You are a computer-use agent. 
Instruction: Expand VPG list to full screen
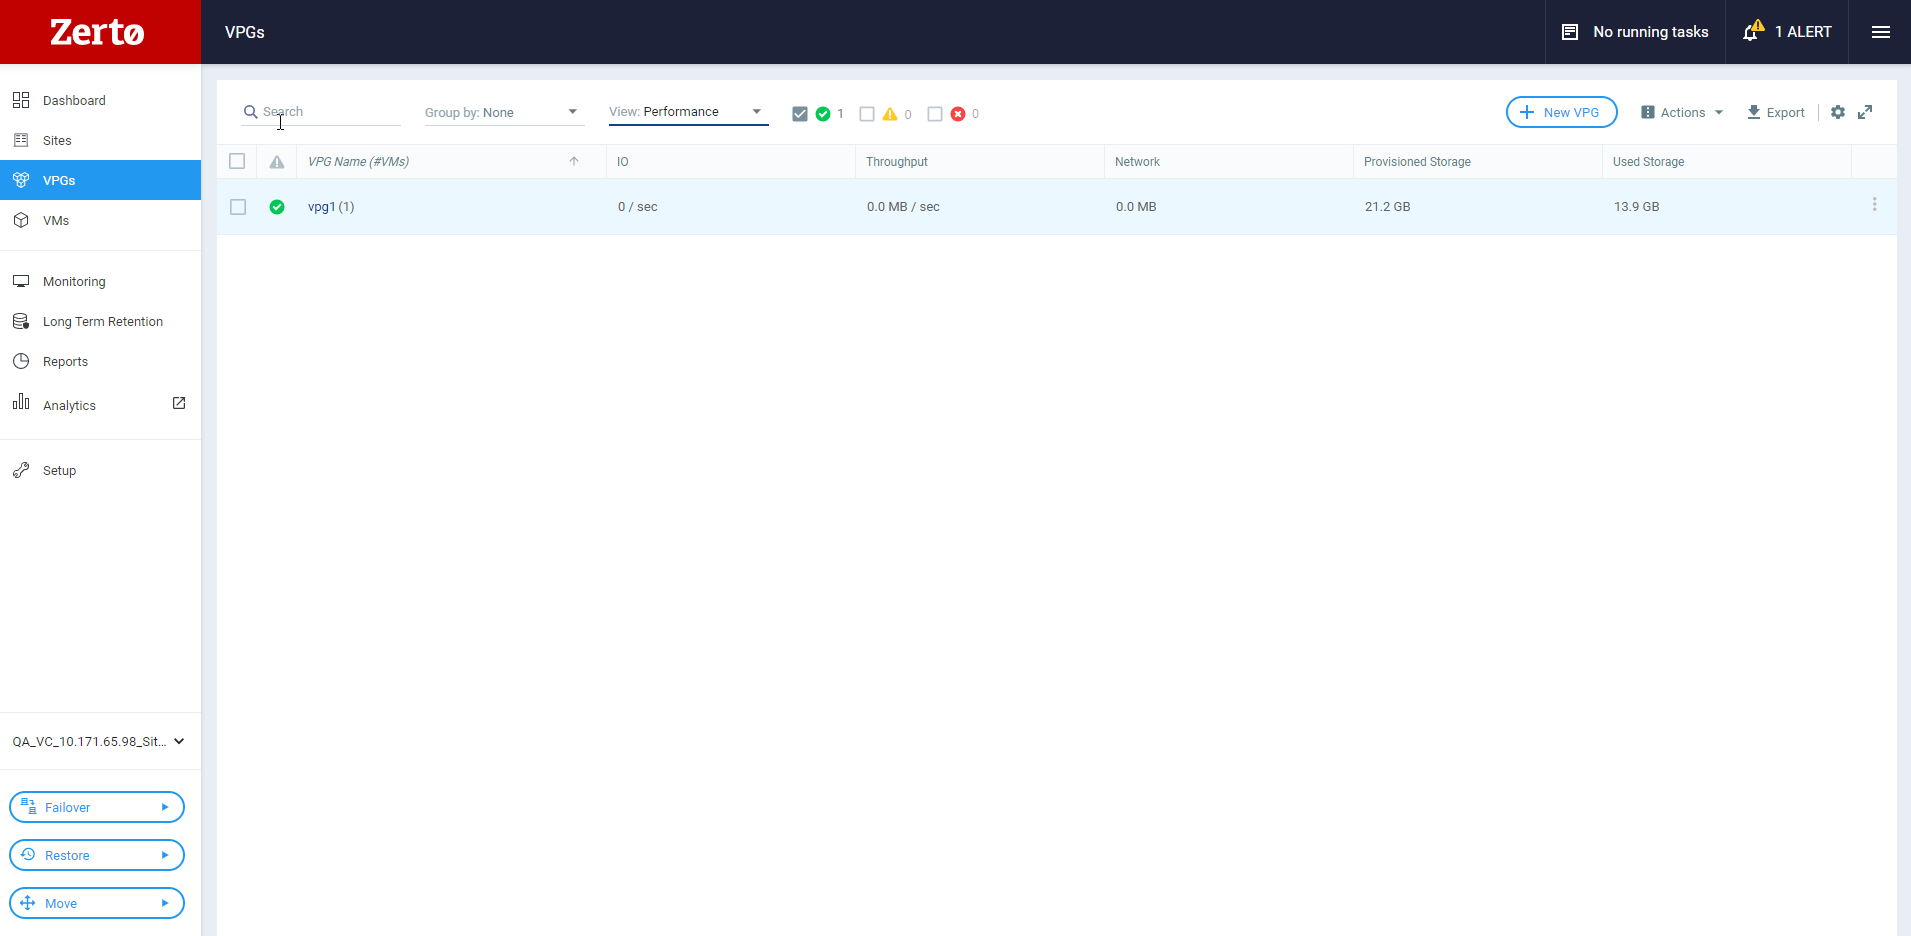1865,112
